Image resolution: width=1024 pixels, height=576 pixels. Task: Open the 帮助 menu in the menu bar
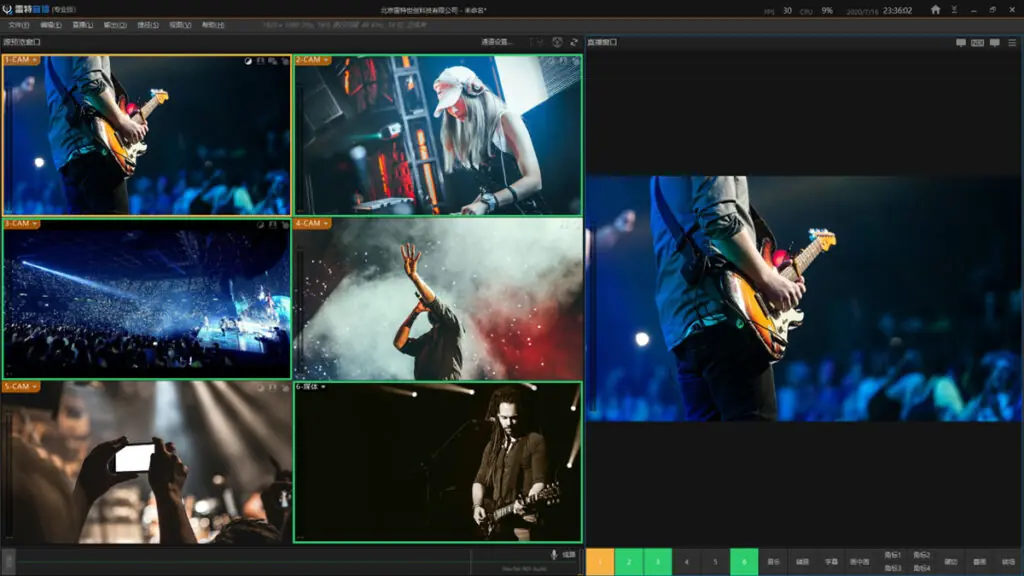coord(213,25)
